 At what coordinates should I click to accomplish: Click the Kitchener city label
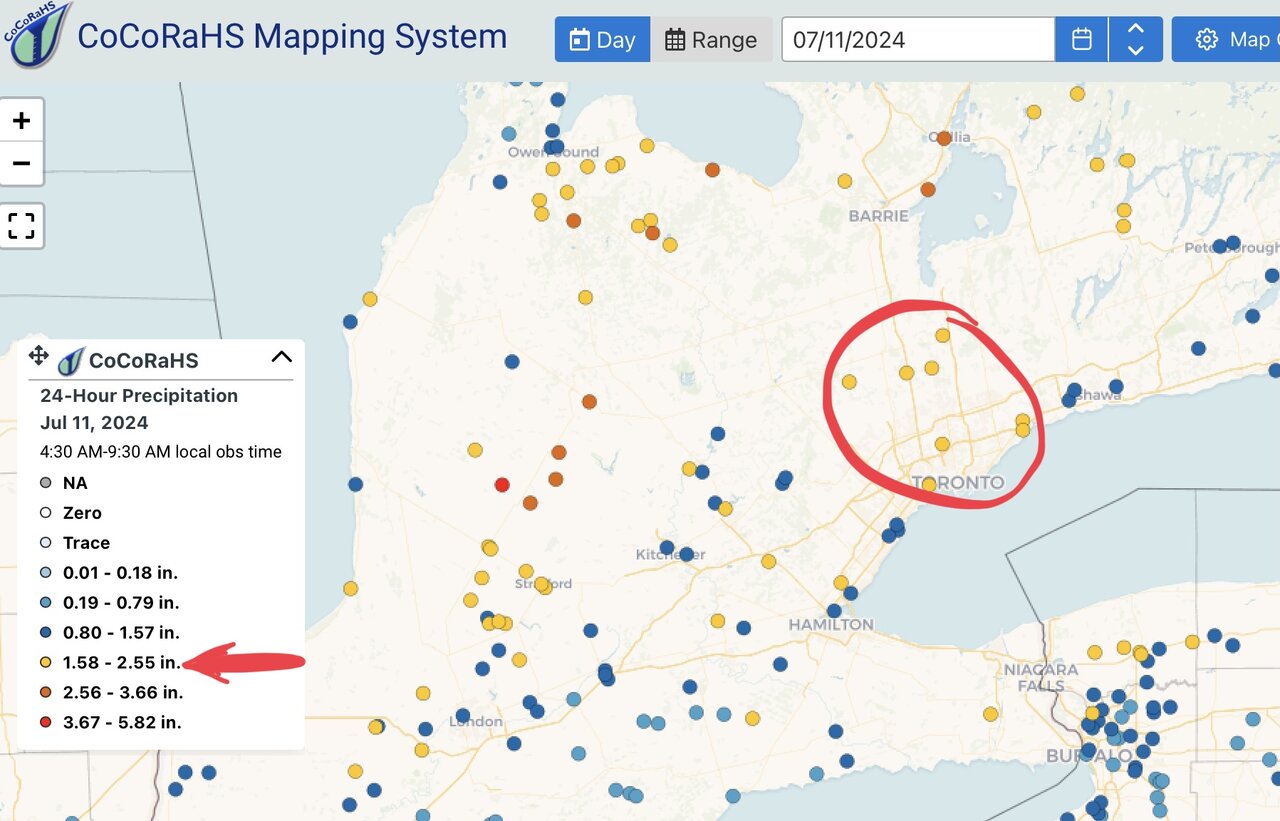tap(671, 554)
